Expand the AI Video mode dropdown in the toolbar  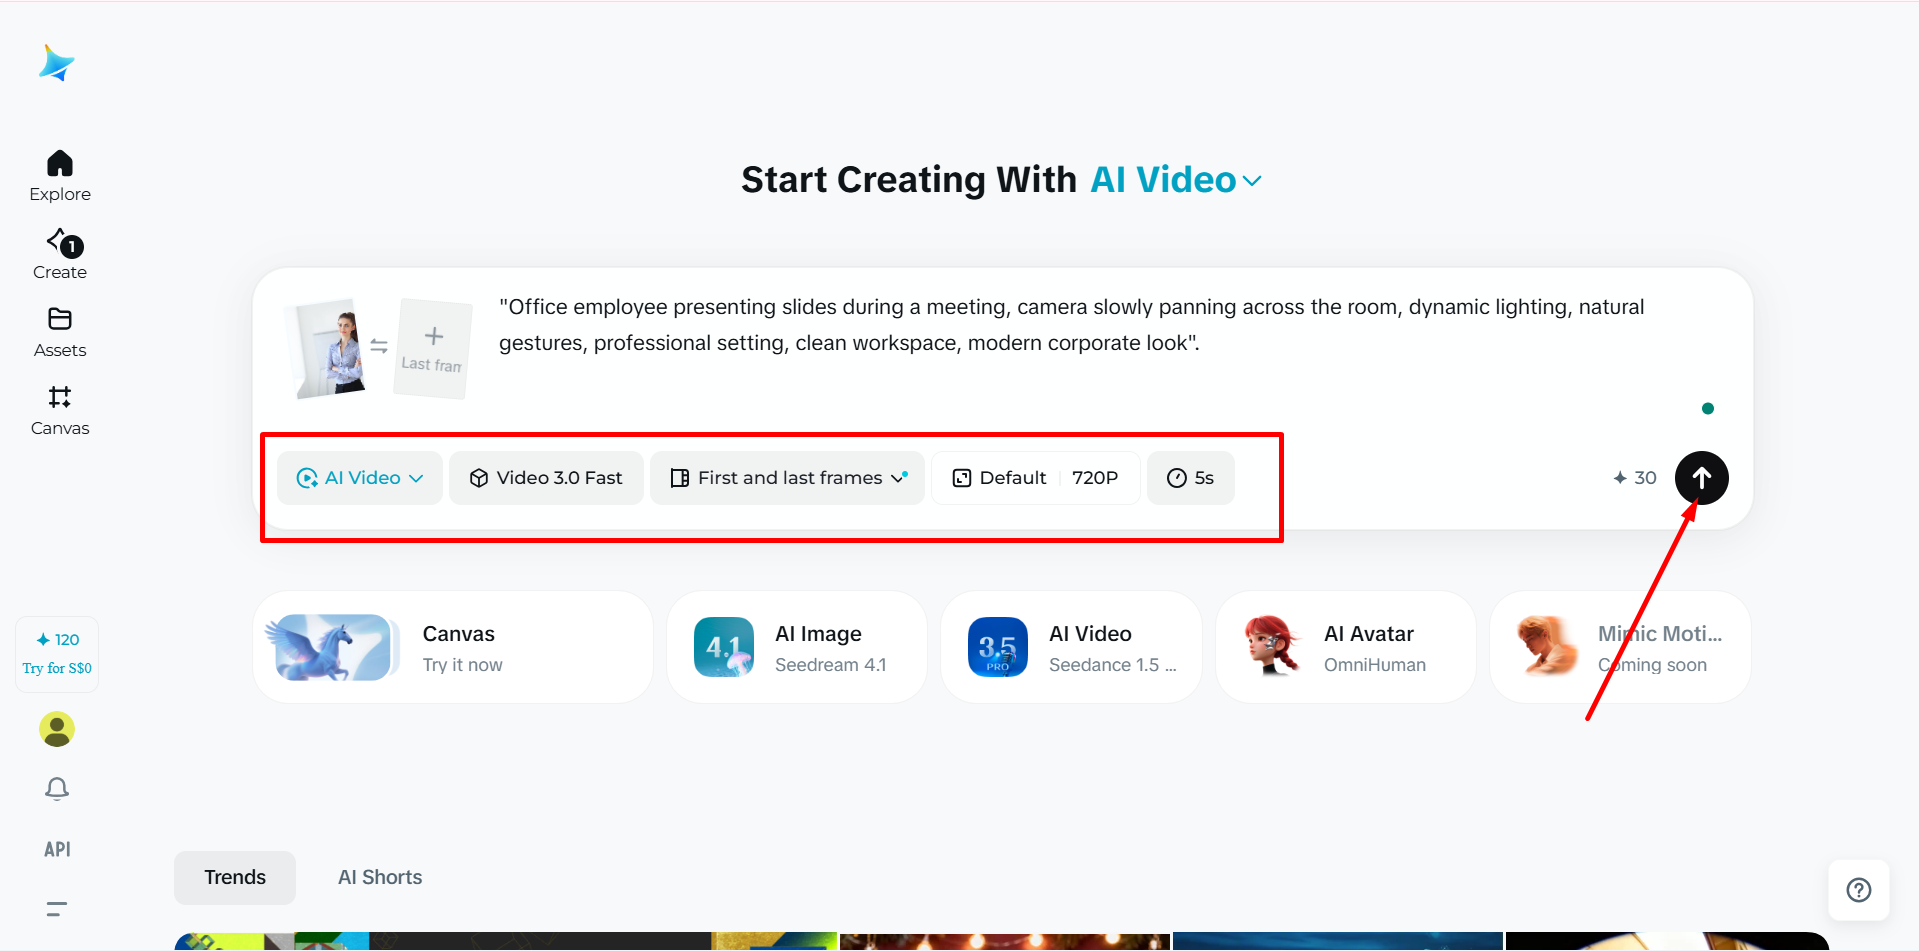[359, 477]
